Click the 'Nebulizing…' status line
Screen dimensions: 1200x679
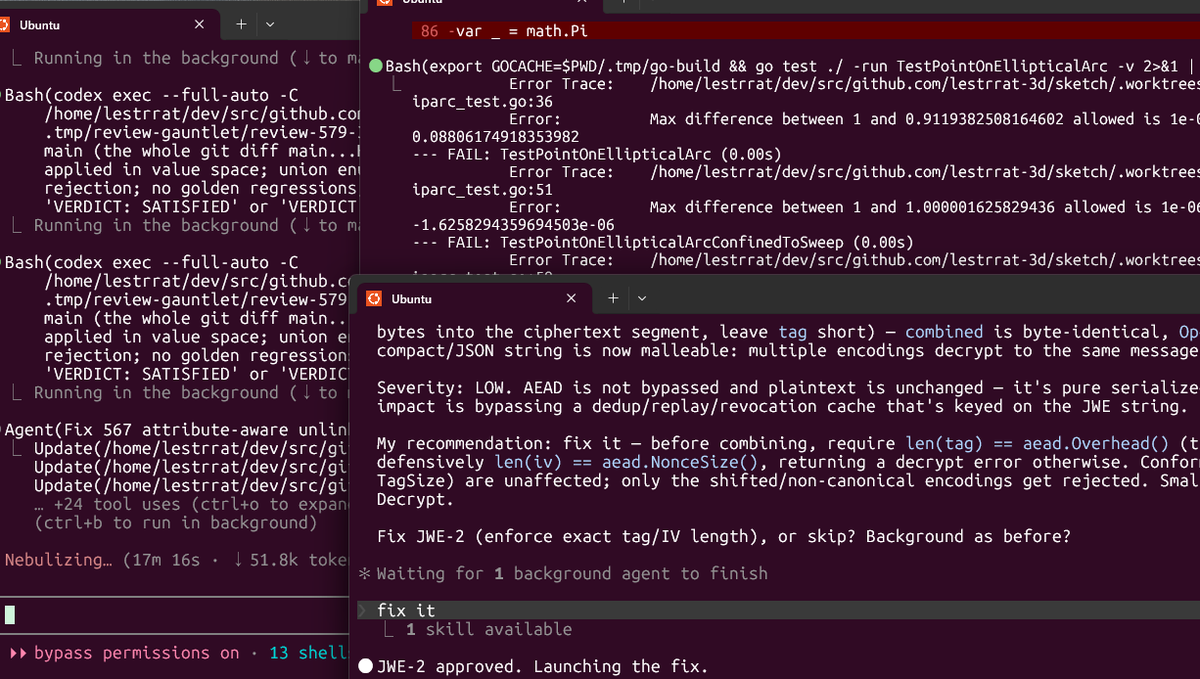pos(176,560)
